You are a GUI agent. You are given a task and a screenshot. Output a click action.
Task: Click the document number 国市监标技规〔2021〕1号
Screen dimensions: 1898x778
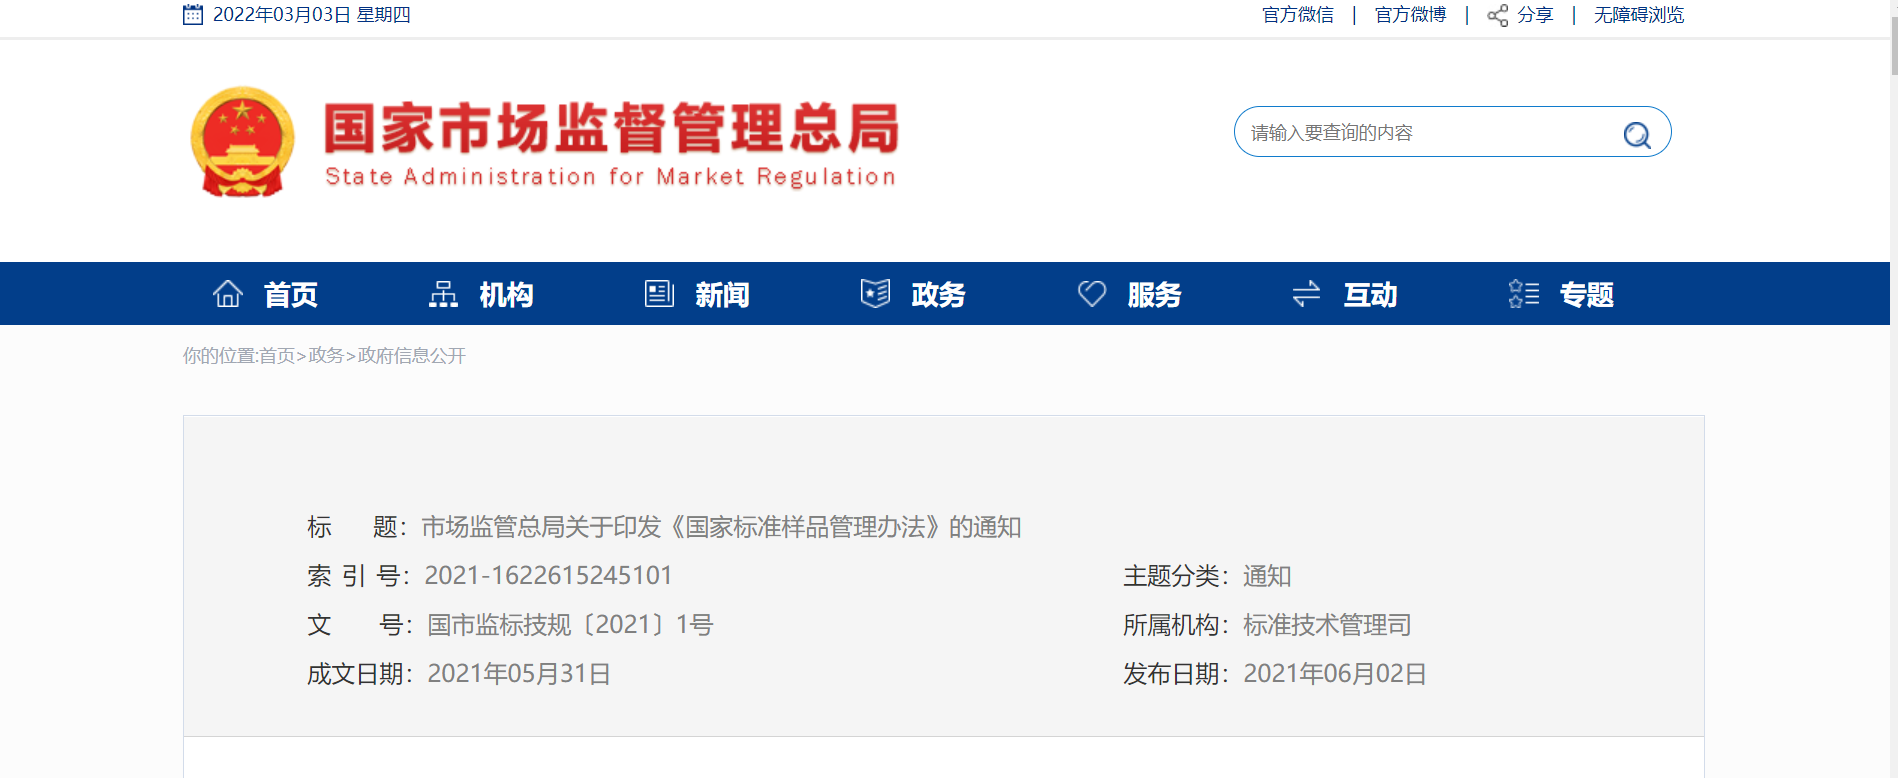point(570,625)
